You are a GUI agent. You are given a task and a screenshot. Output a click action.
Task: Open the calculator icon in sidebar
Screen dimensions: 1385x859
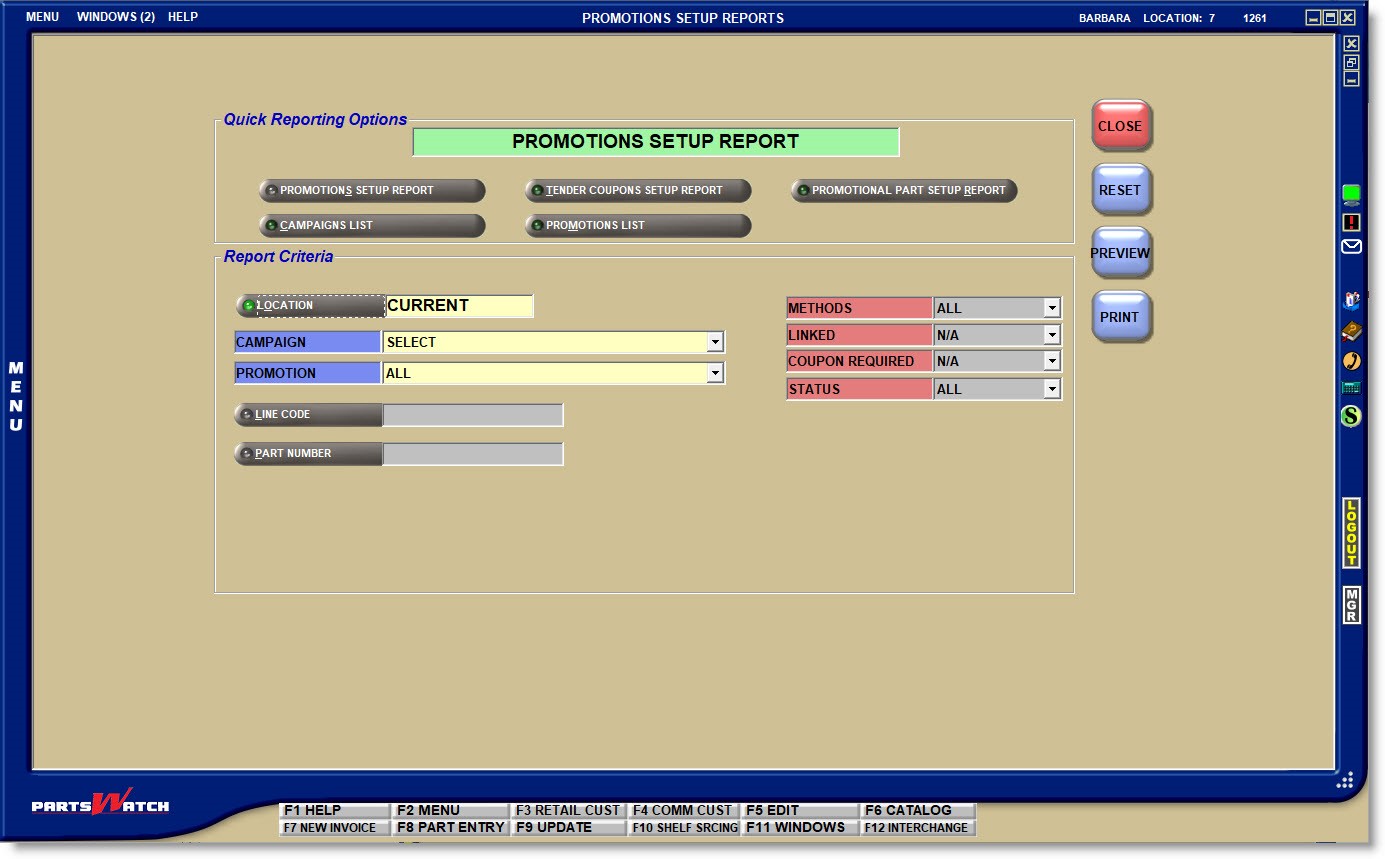[x=1351, y=388]
